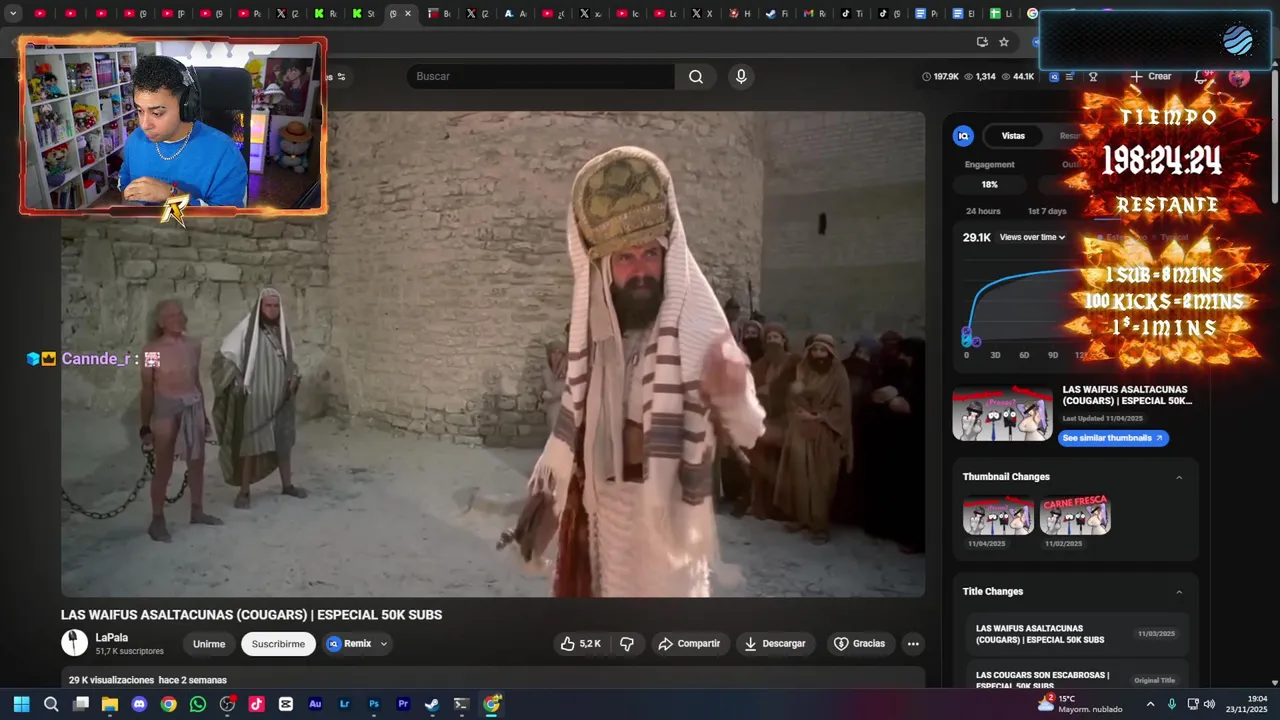
Task: Open Steam from taskbar
Action: 432,704
